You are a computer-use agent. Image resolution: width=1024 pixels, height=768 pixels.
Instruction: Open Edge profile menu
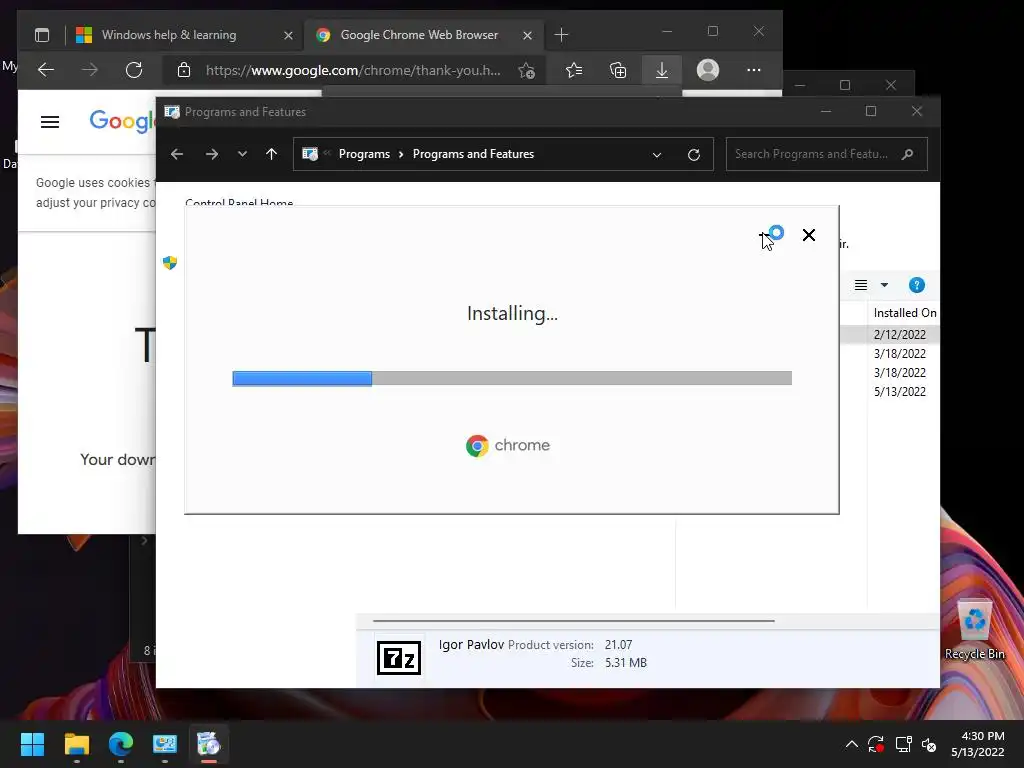pyautogui.click(x=708, y=70)
